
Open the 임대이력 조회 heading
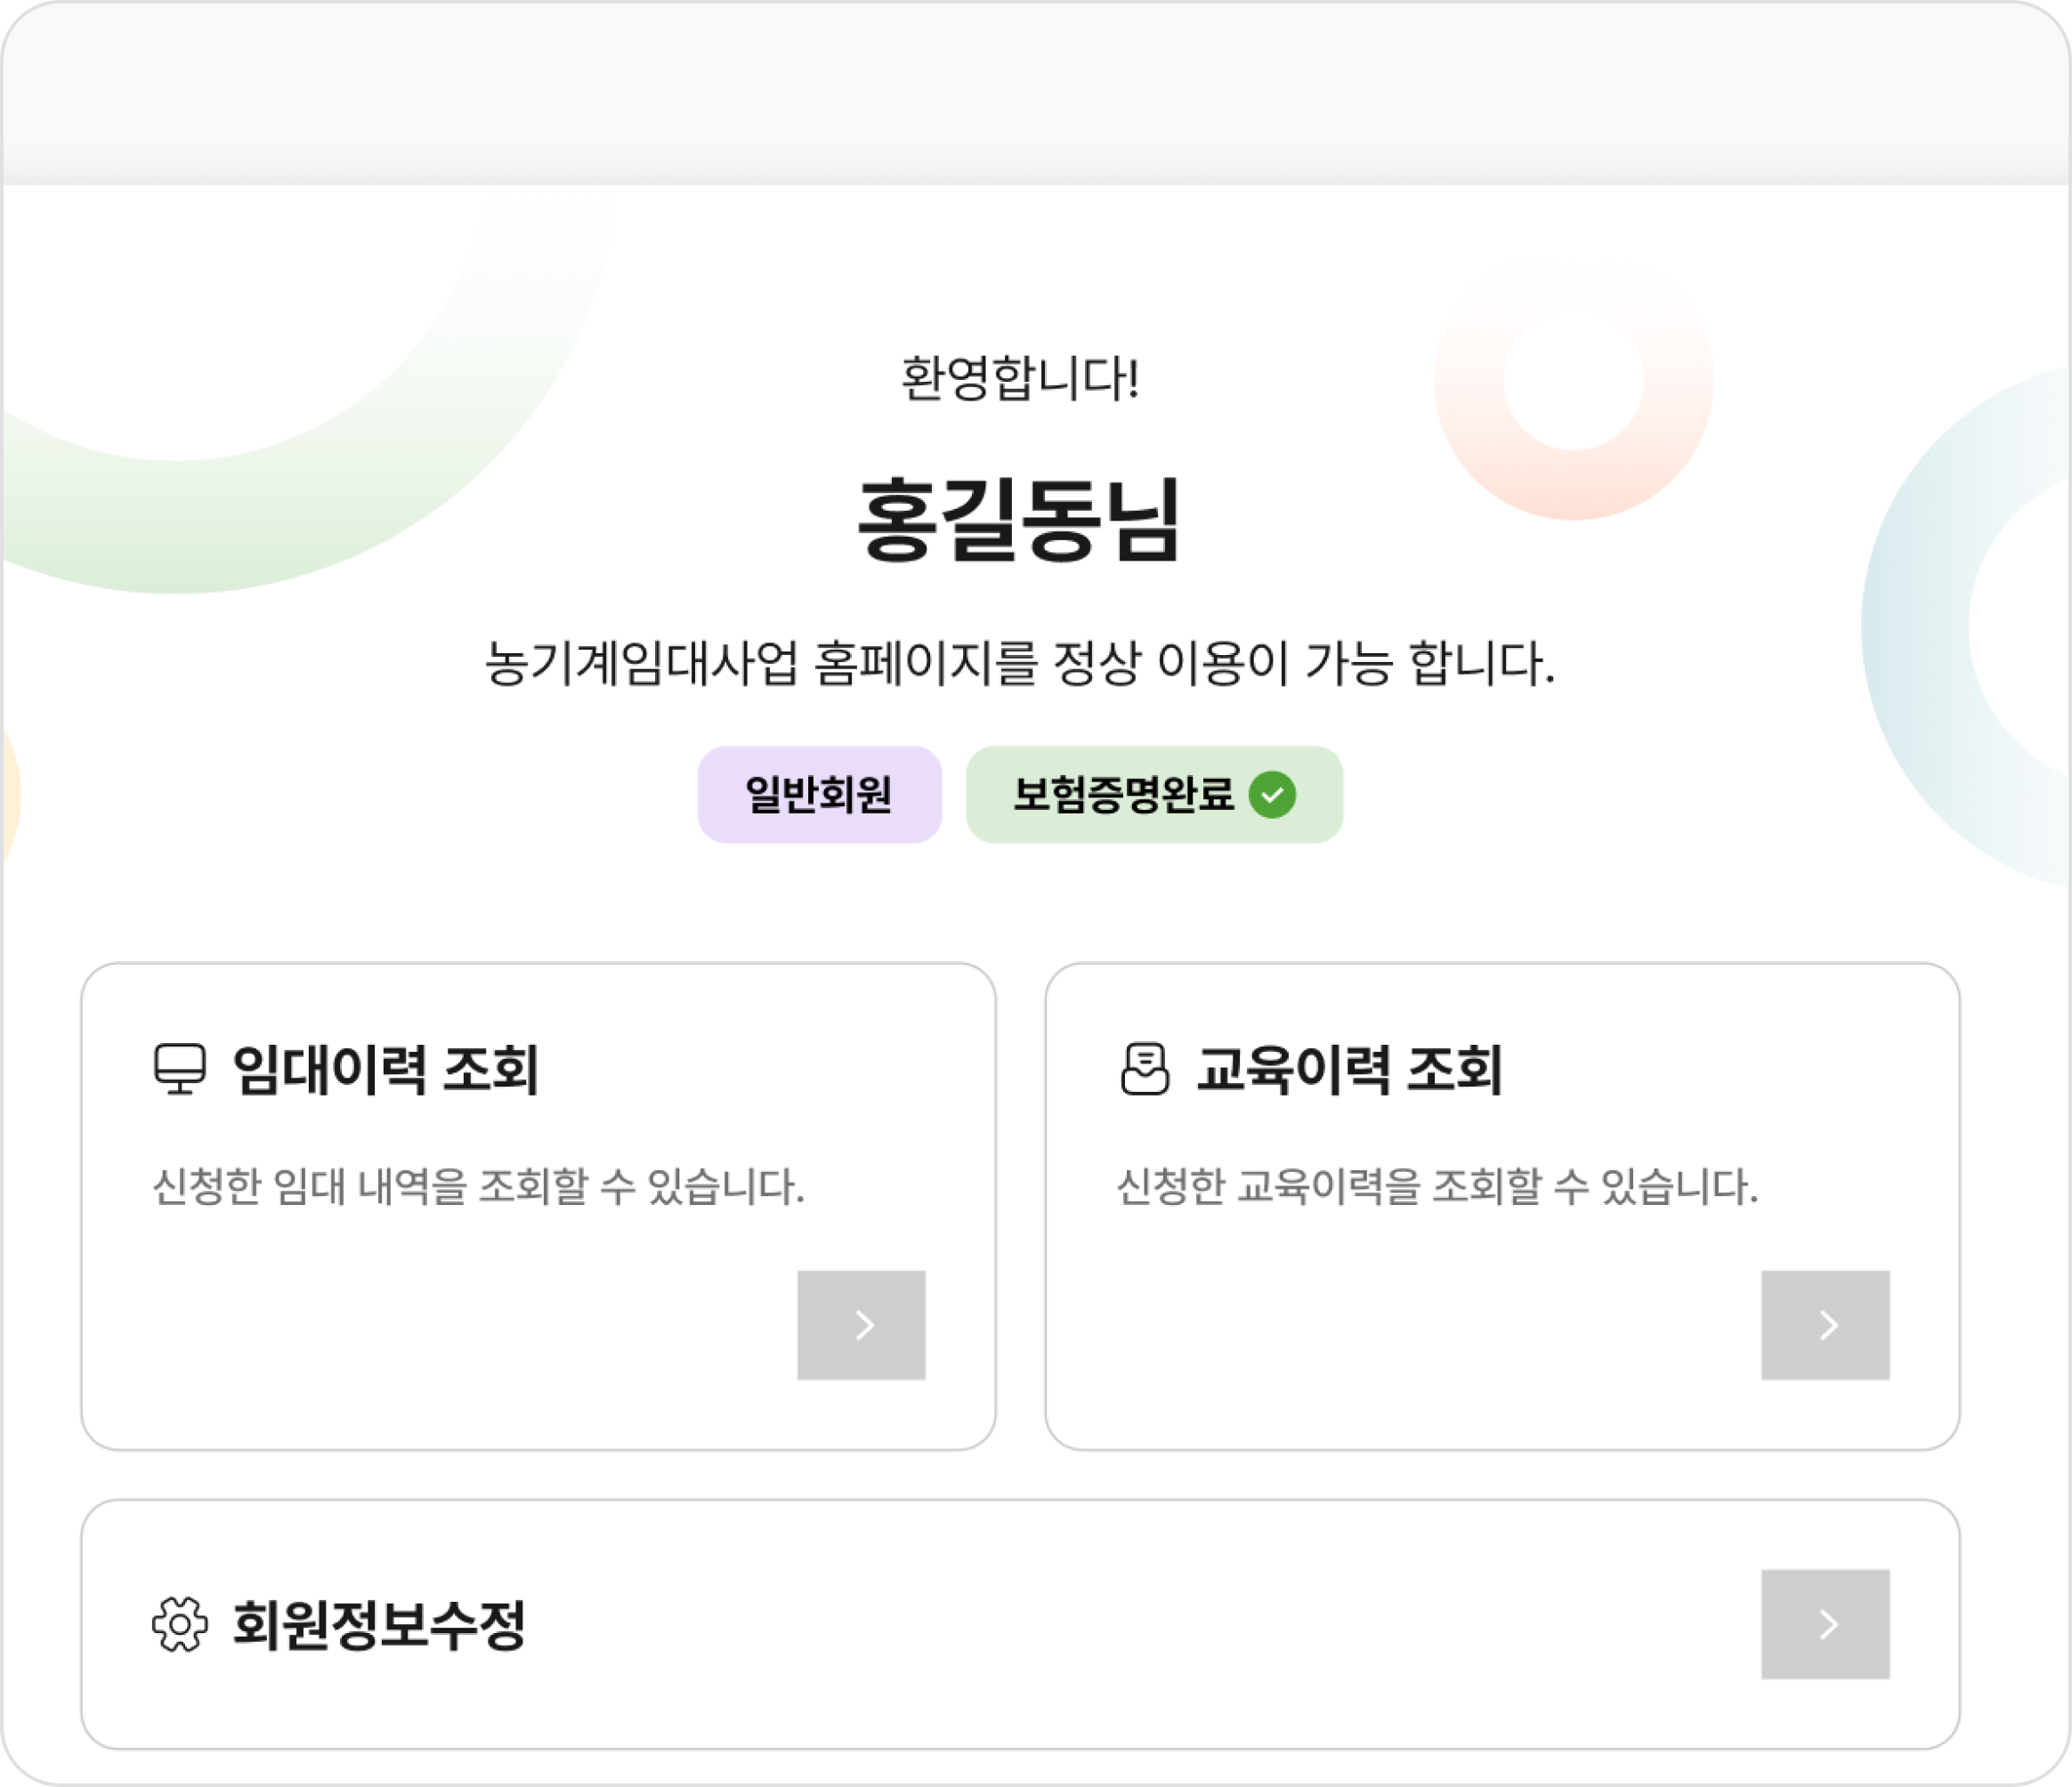(385, 1069)
